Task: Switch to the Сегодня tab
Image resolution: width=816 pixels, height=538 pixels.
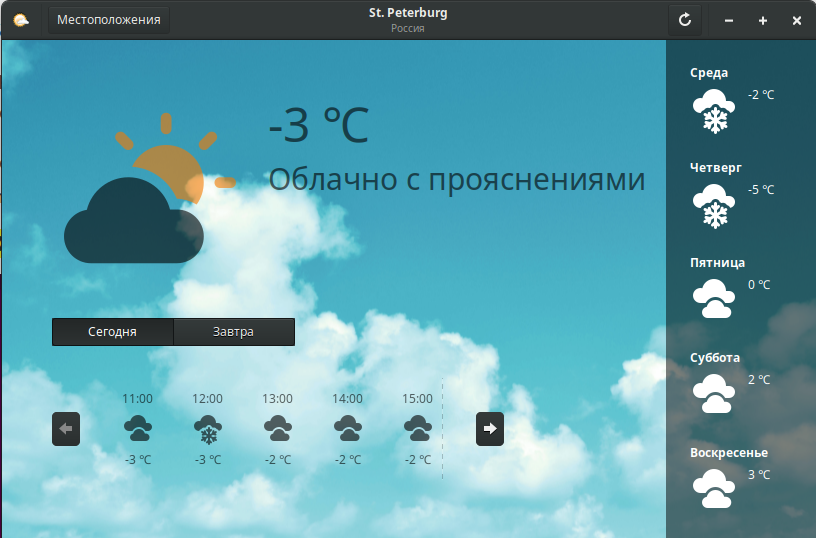Action: (113, 332)
